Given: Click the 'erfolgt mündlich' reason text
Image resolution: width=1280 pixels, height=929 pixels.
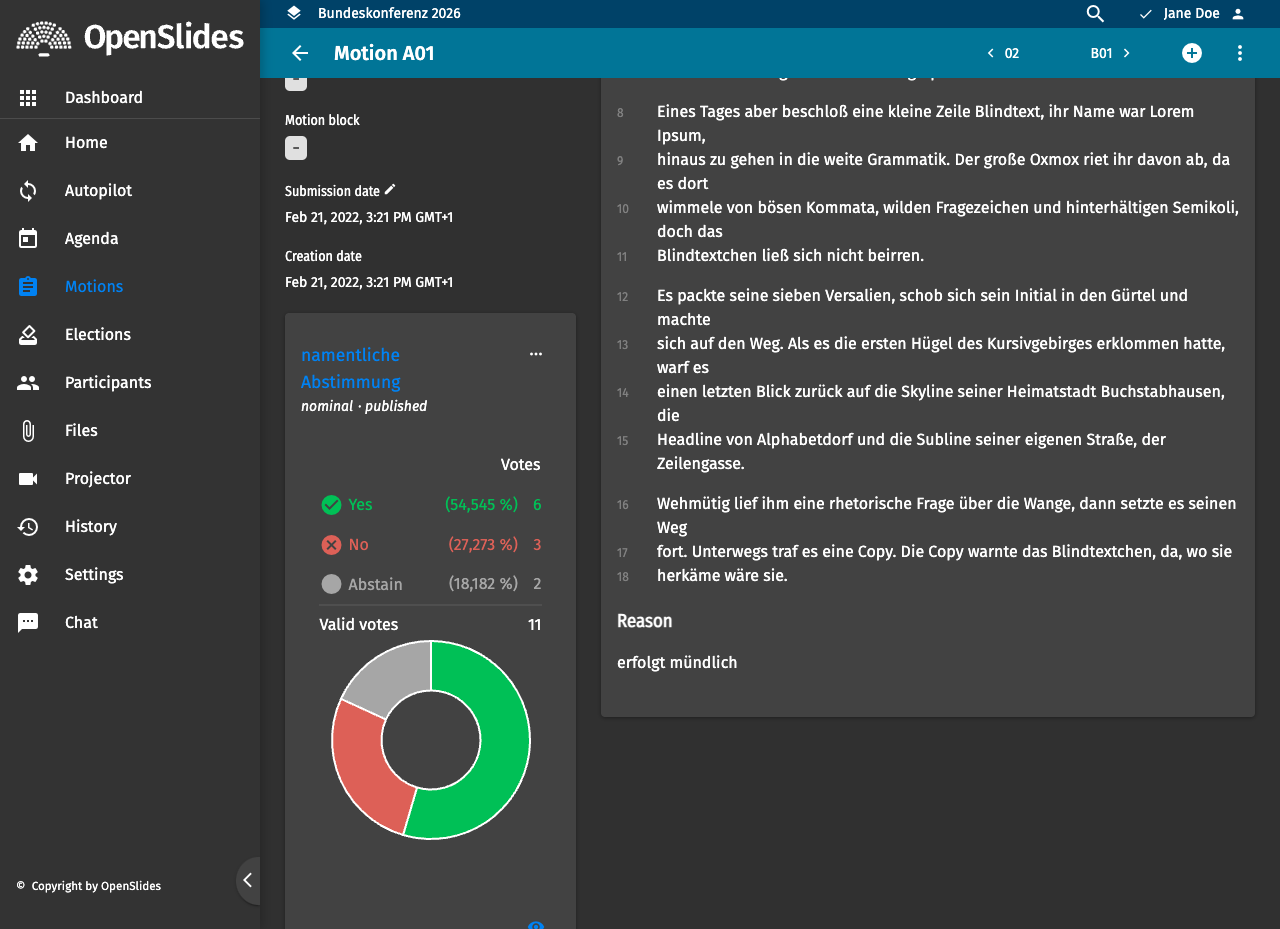Looking at the screenshot, I should pos(677,662).
